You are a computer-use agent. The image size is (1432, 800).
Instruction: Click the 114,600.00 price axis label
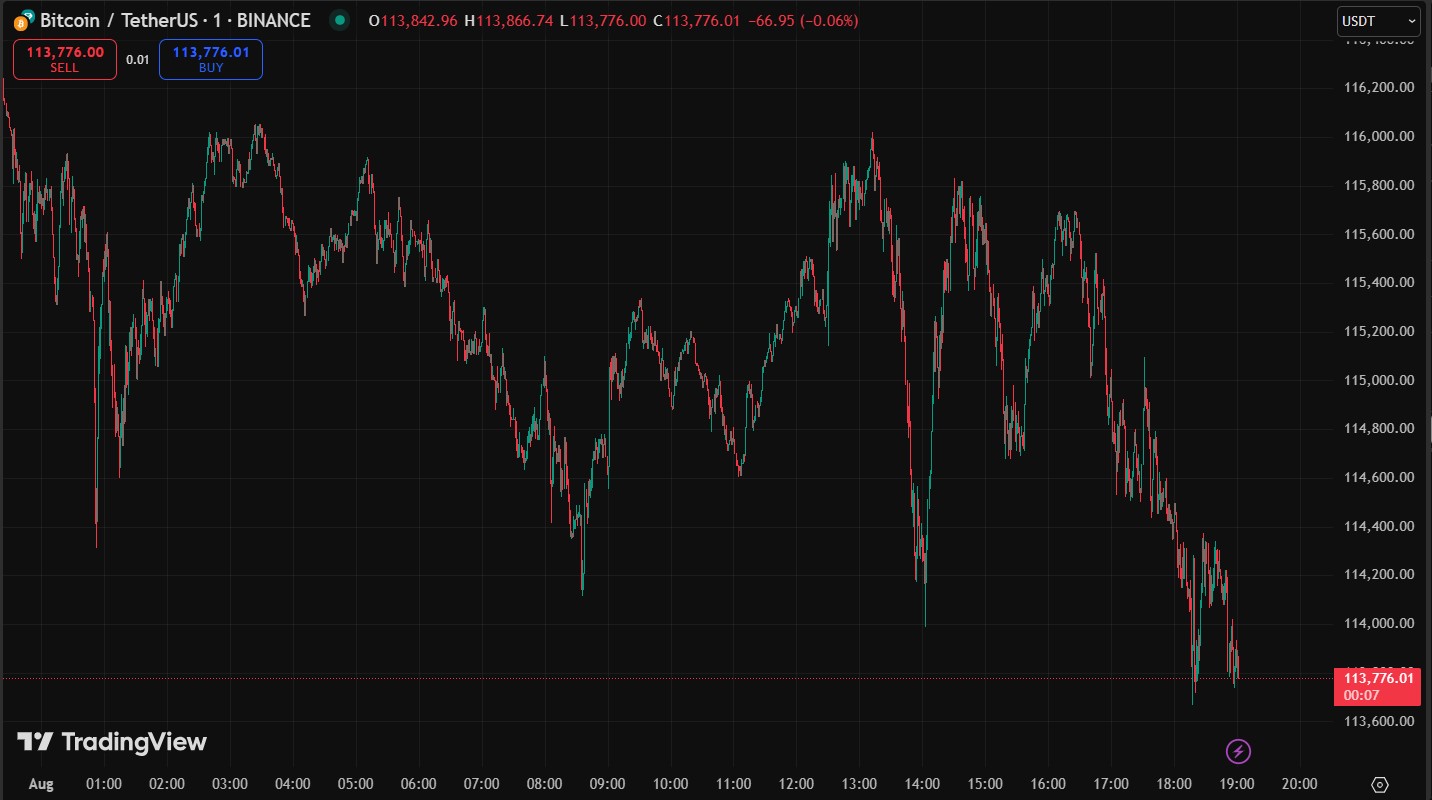pos(1380,477)
